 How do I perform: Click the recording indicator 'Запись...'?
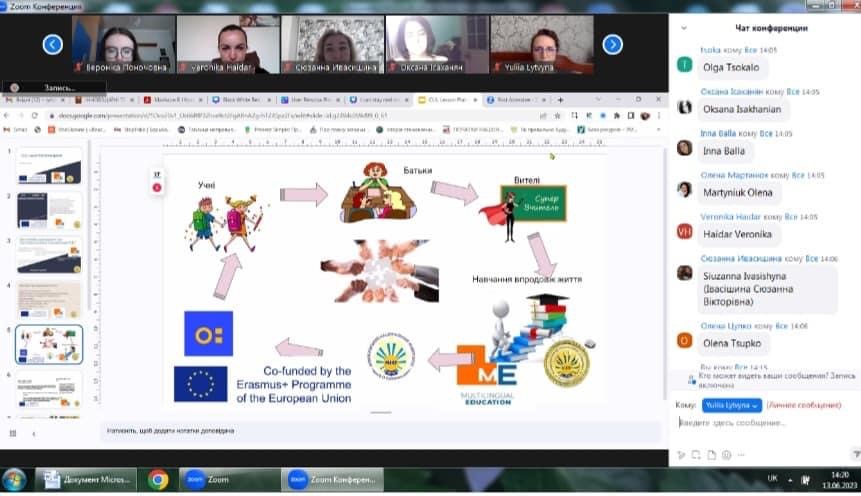click(54, 87)
